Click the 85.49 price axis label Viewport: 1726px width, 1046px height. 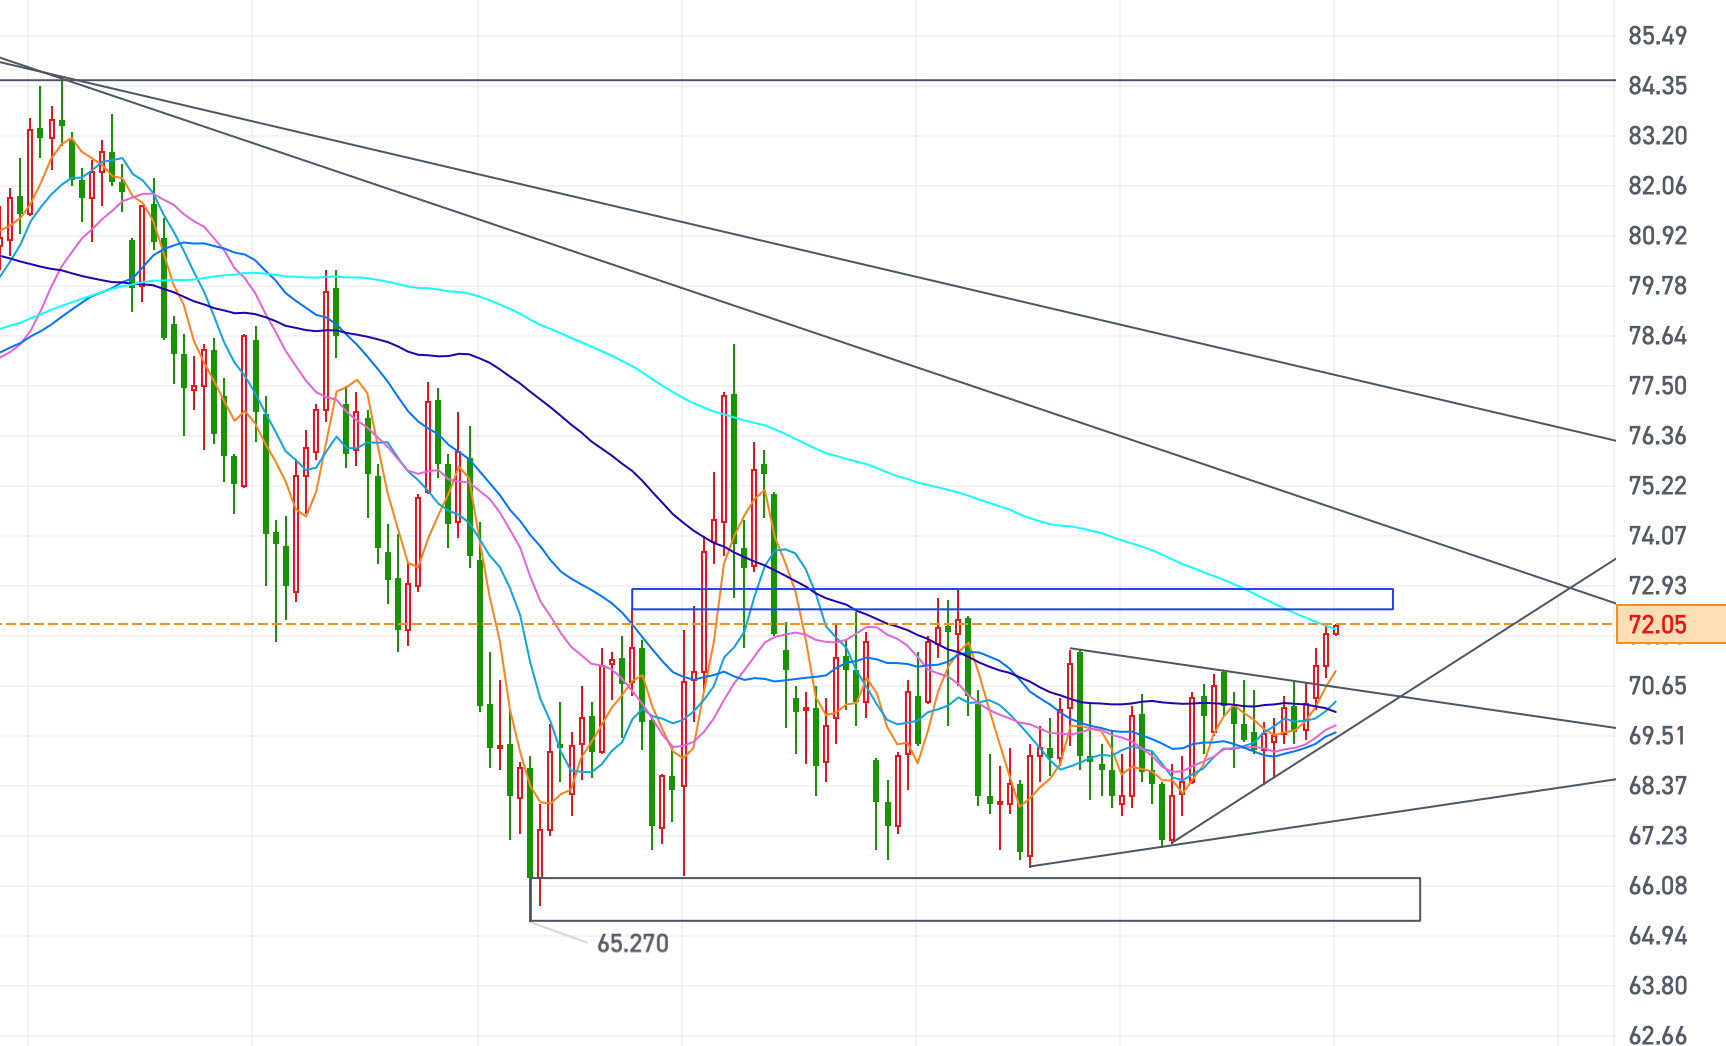(1657, 36)
